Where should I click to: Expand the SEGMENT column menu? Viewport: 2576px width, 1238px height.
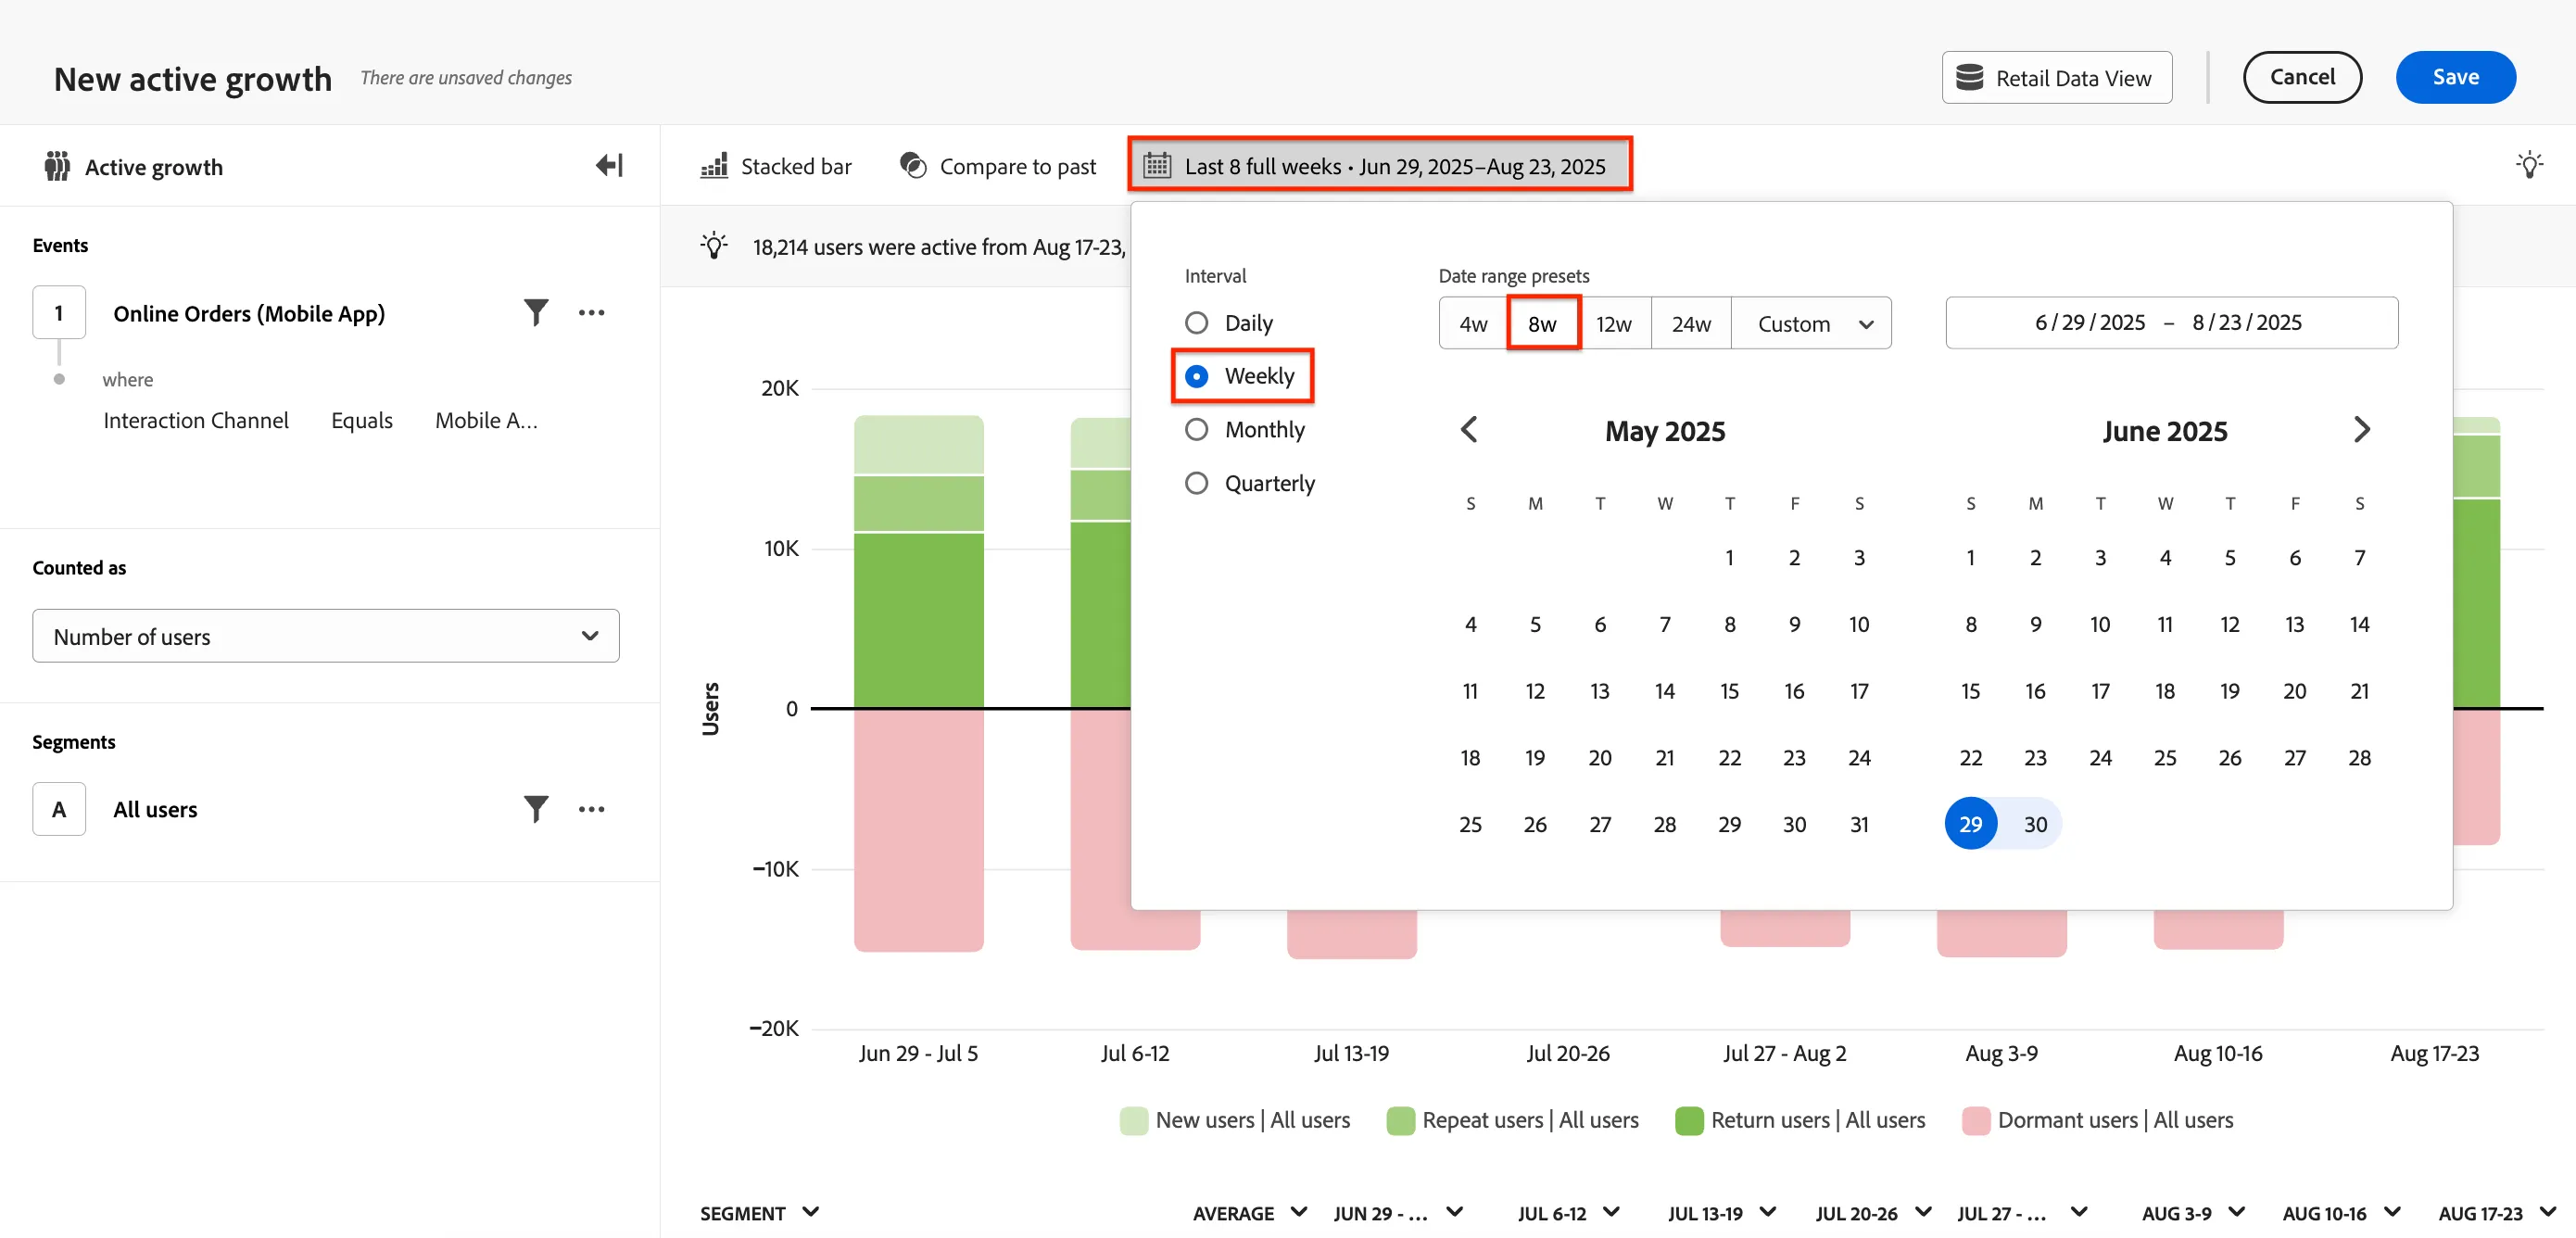pyautogui.click(x=811, y=1212)
